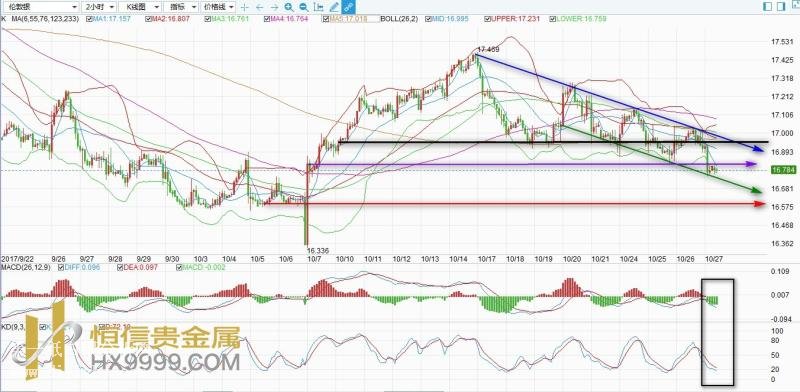
Task: Uncheck the UPPER:17.231 band checkbox
Action: pyautogui.click(x=487, y=19)
